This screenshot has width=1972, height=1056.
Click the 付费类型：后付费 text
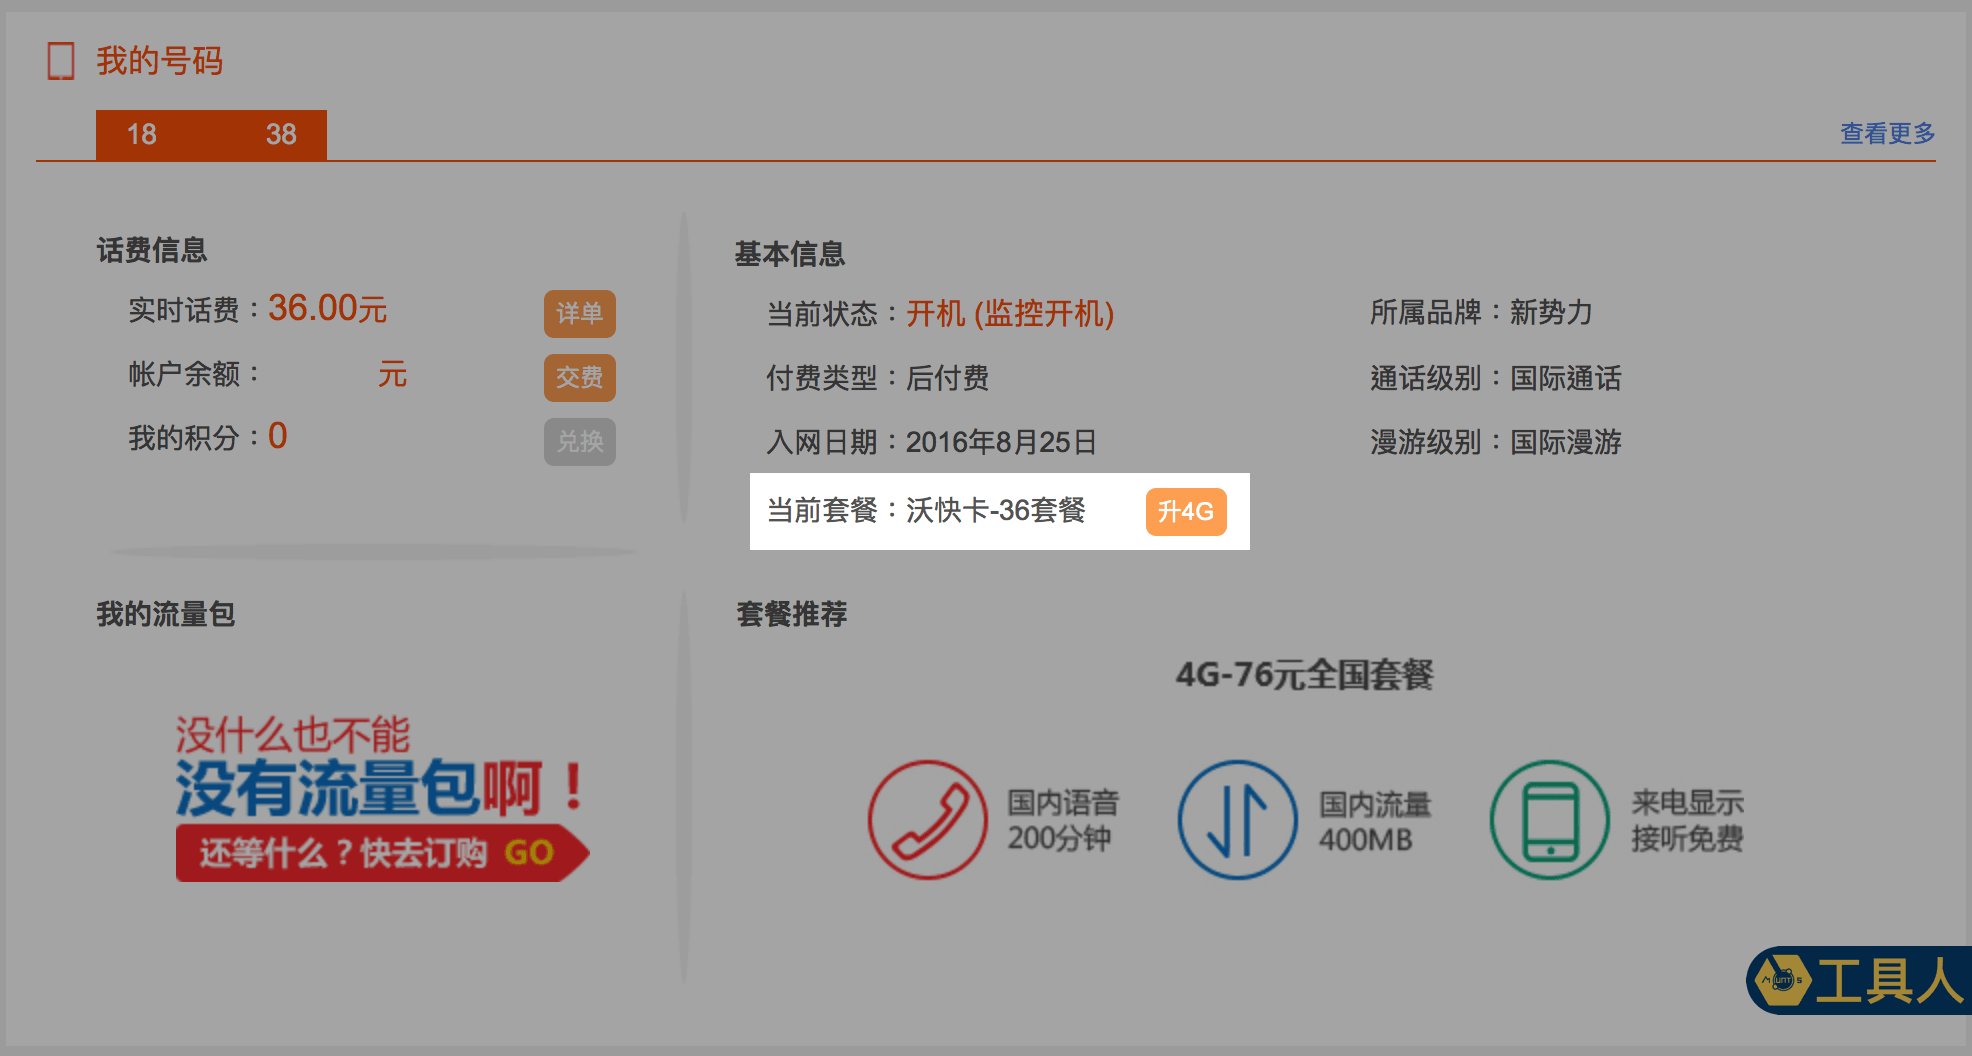click(x=878, y=378)
